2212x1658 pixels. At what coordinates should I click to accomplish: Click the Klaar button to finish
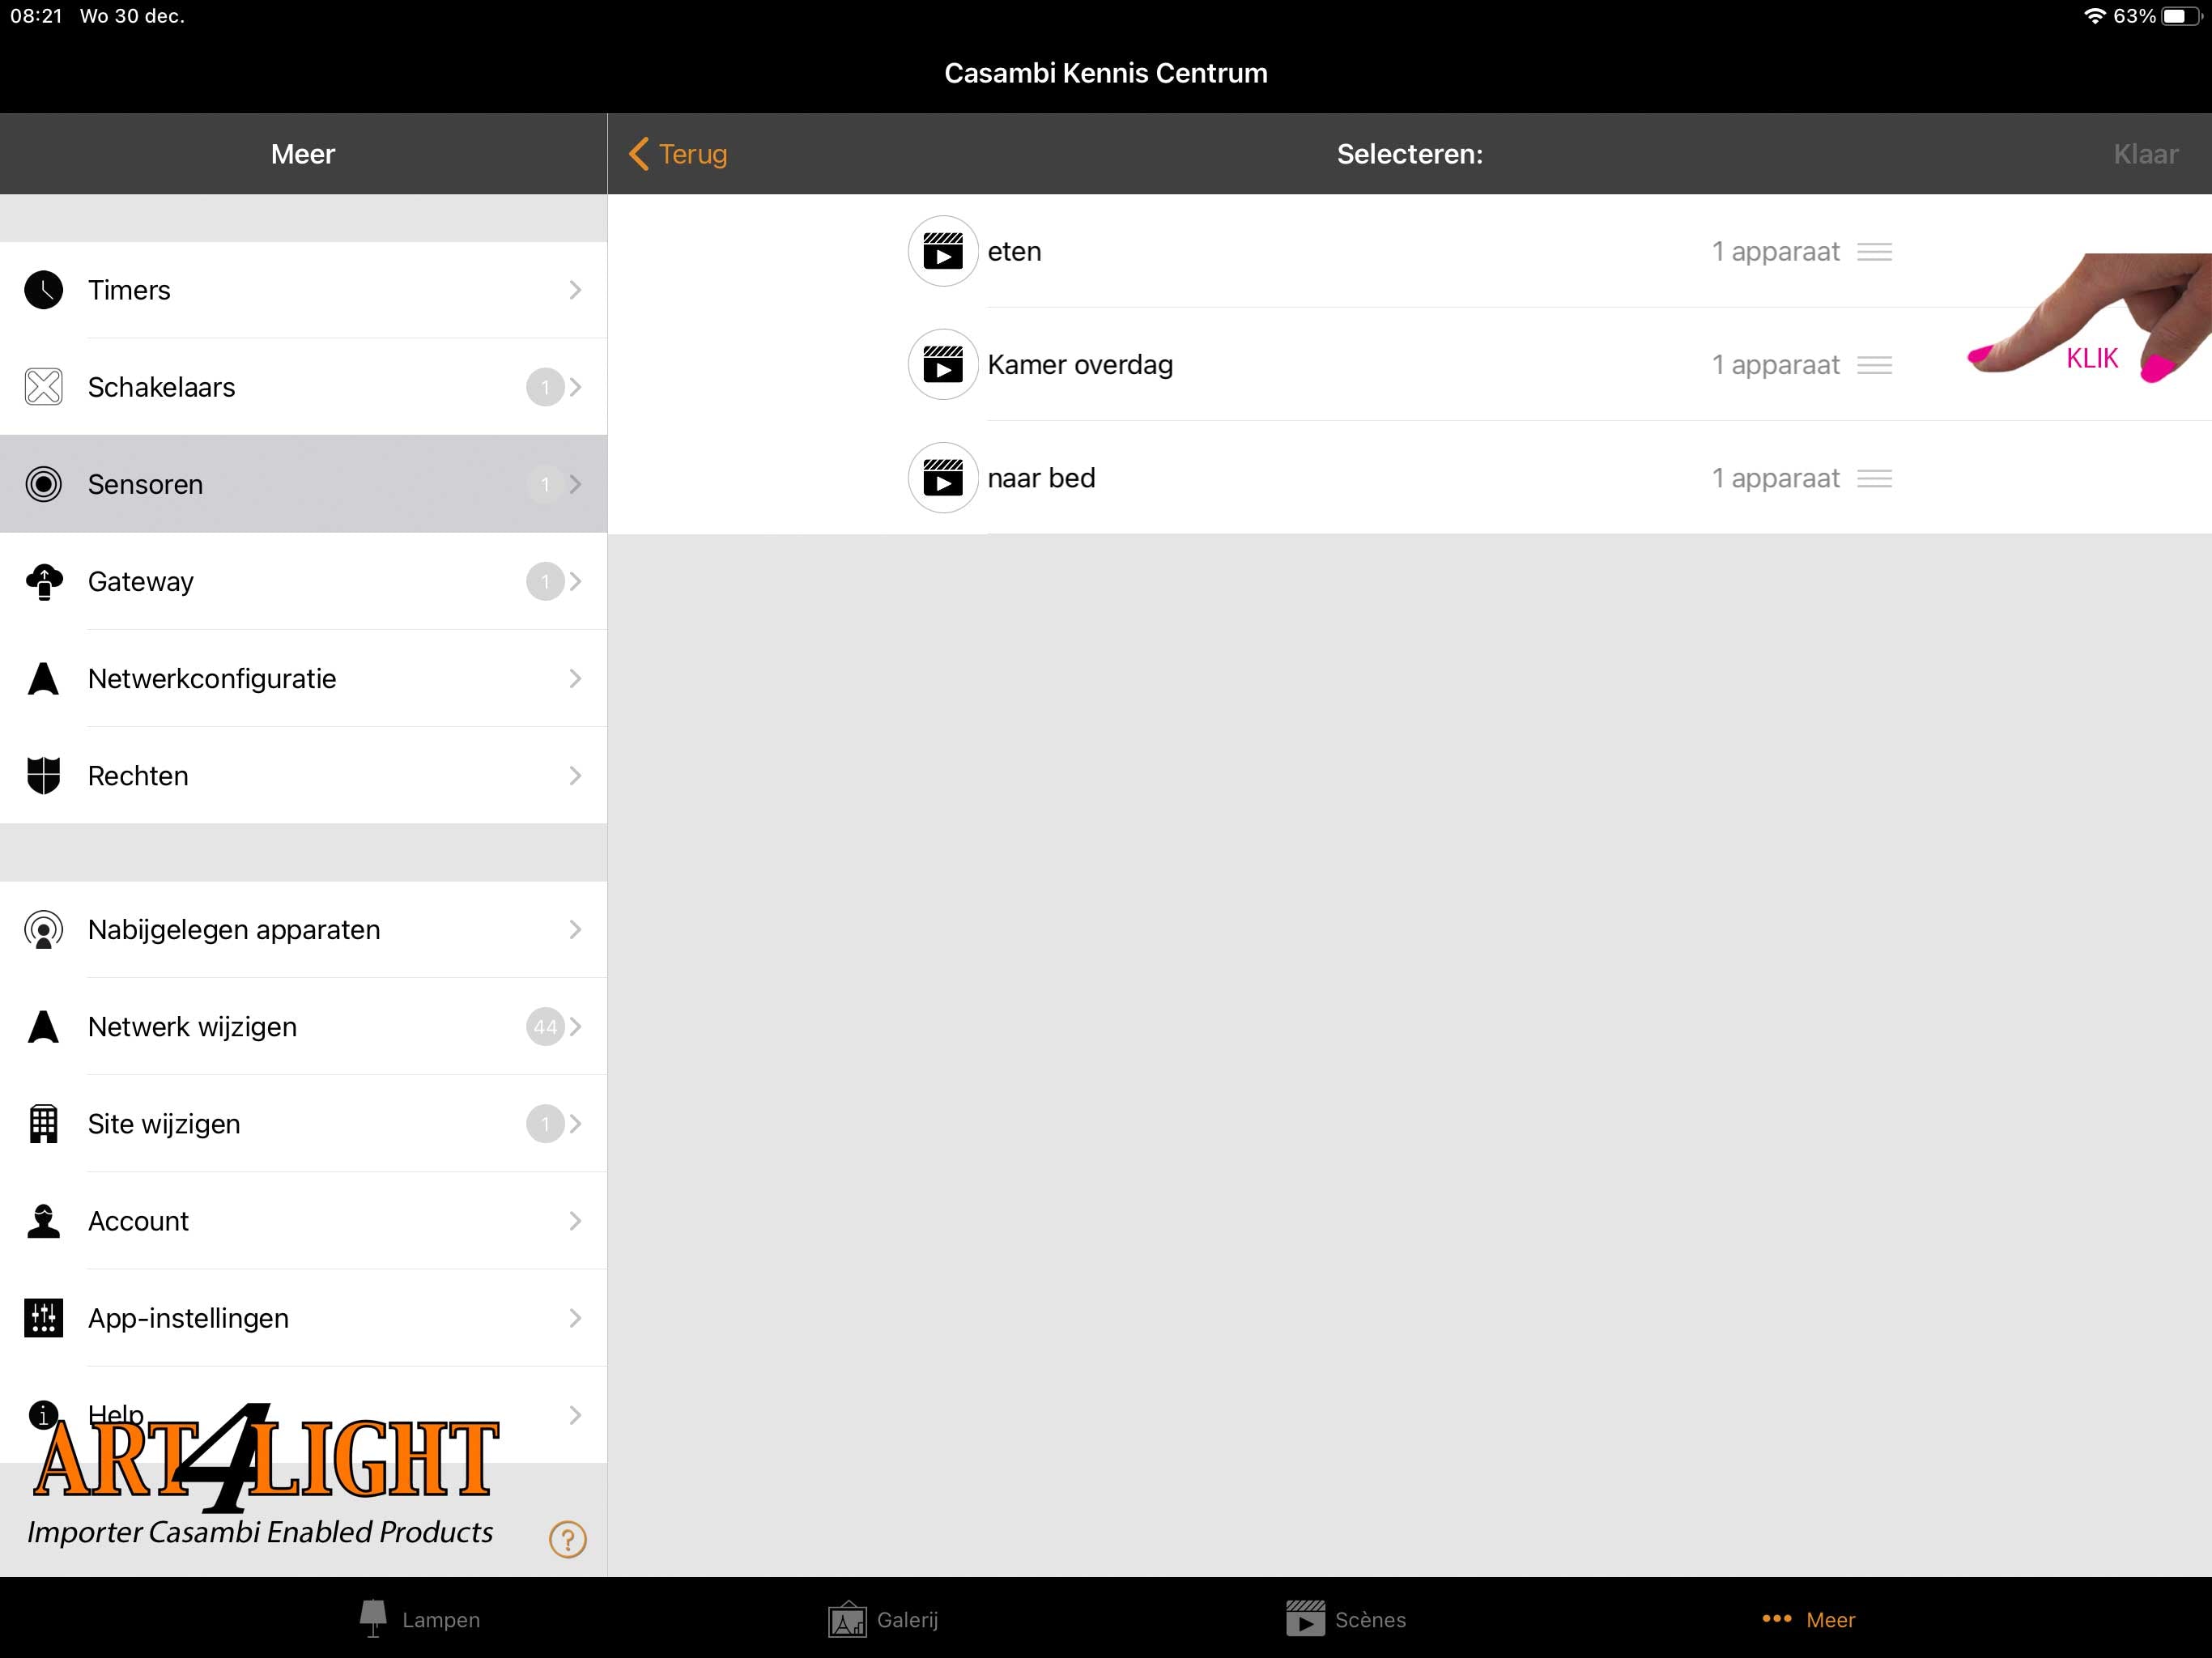tap(2146, 155)
